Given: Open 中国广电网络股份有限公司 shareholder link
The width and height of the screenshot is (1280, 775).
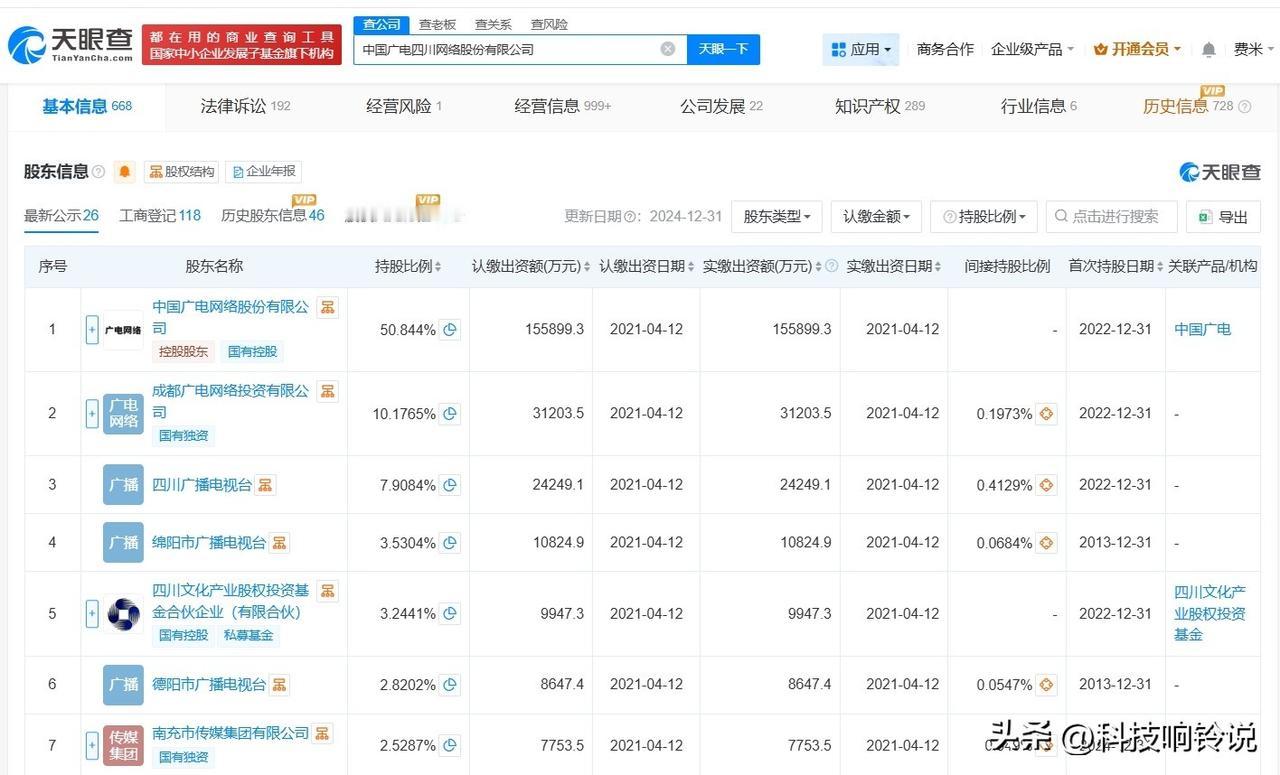Looking at the screenshot, I should point(230,317).
